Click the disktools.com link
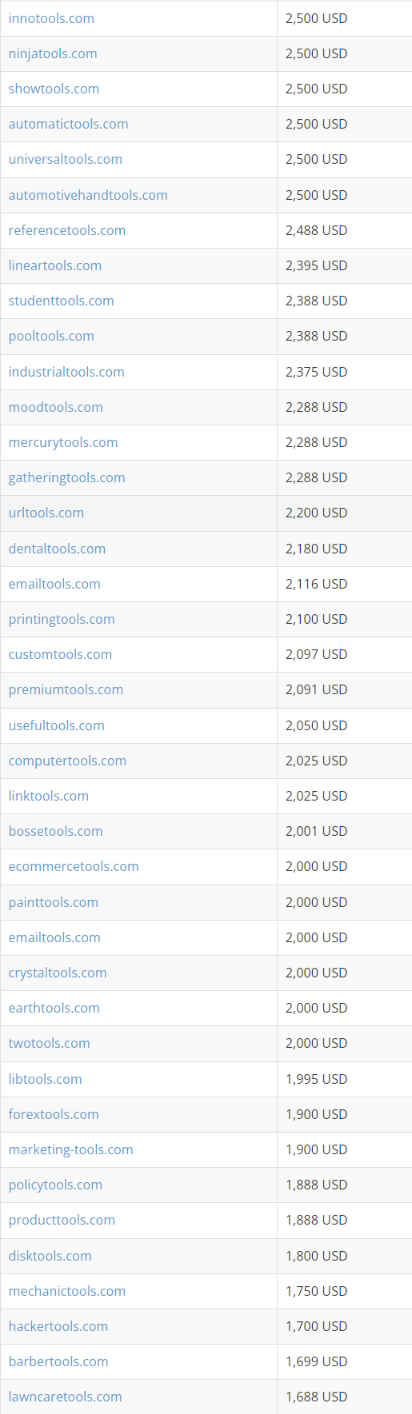This screenshot has height=1414, width=412. coord(50,1255)
